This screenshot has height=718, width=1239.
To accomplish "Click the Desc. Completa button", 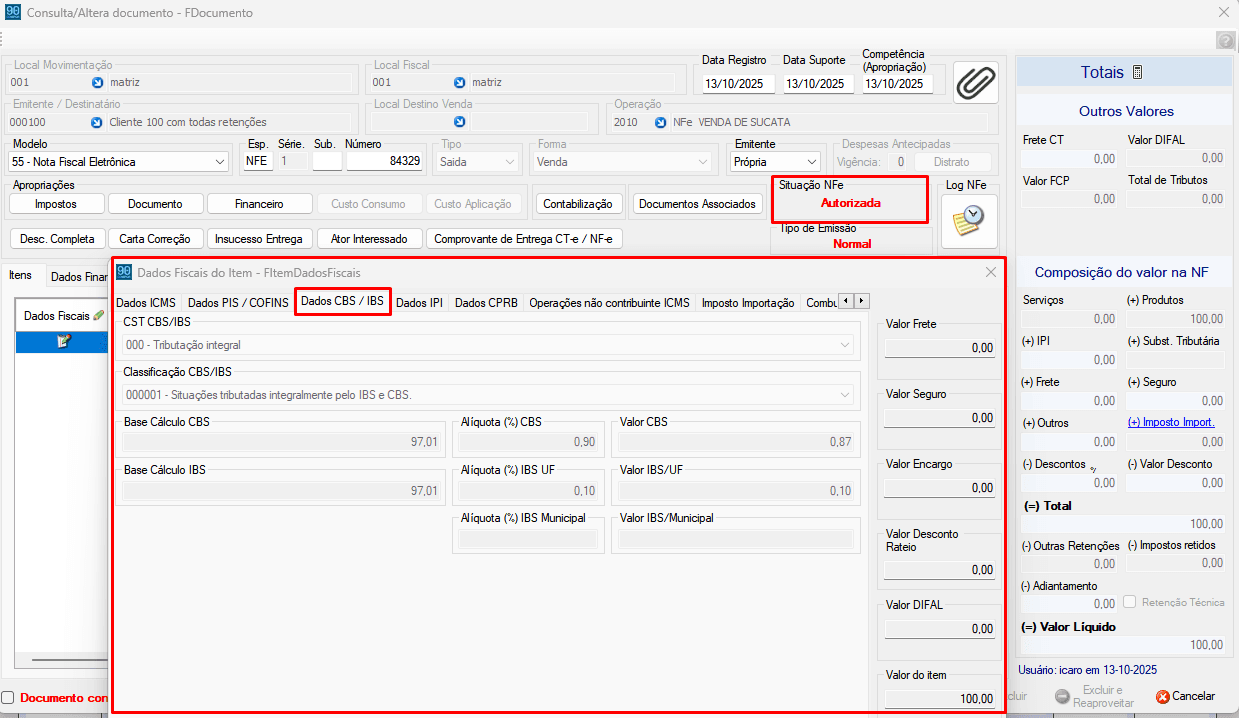I will point(57,239).
